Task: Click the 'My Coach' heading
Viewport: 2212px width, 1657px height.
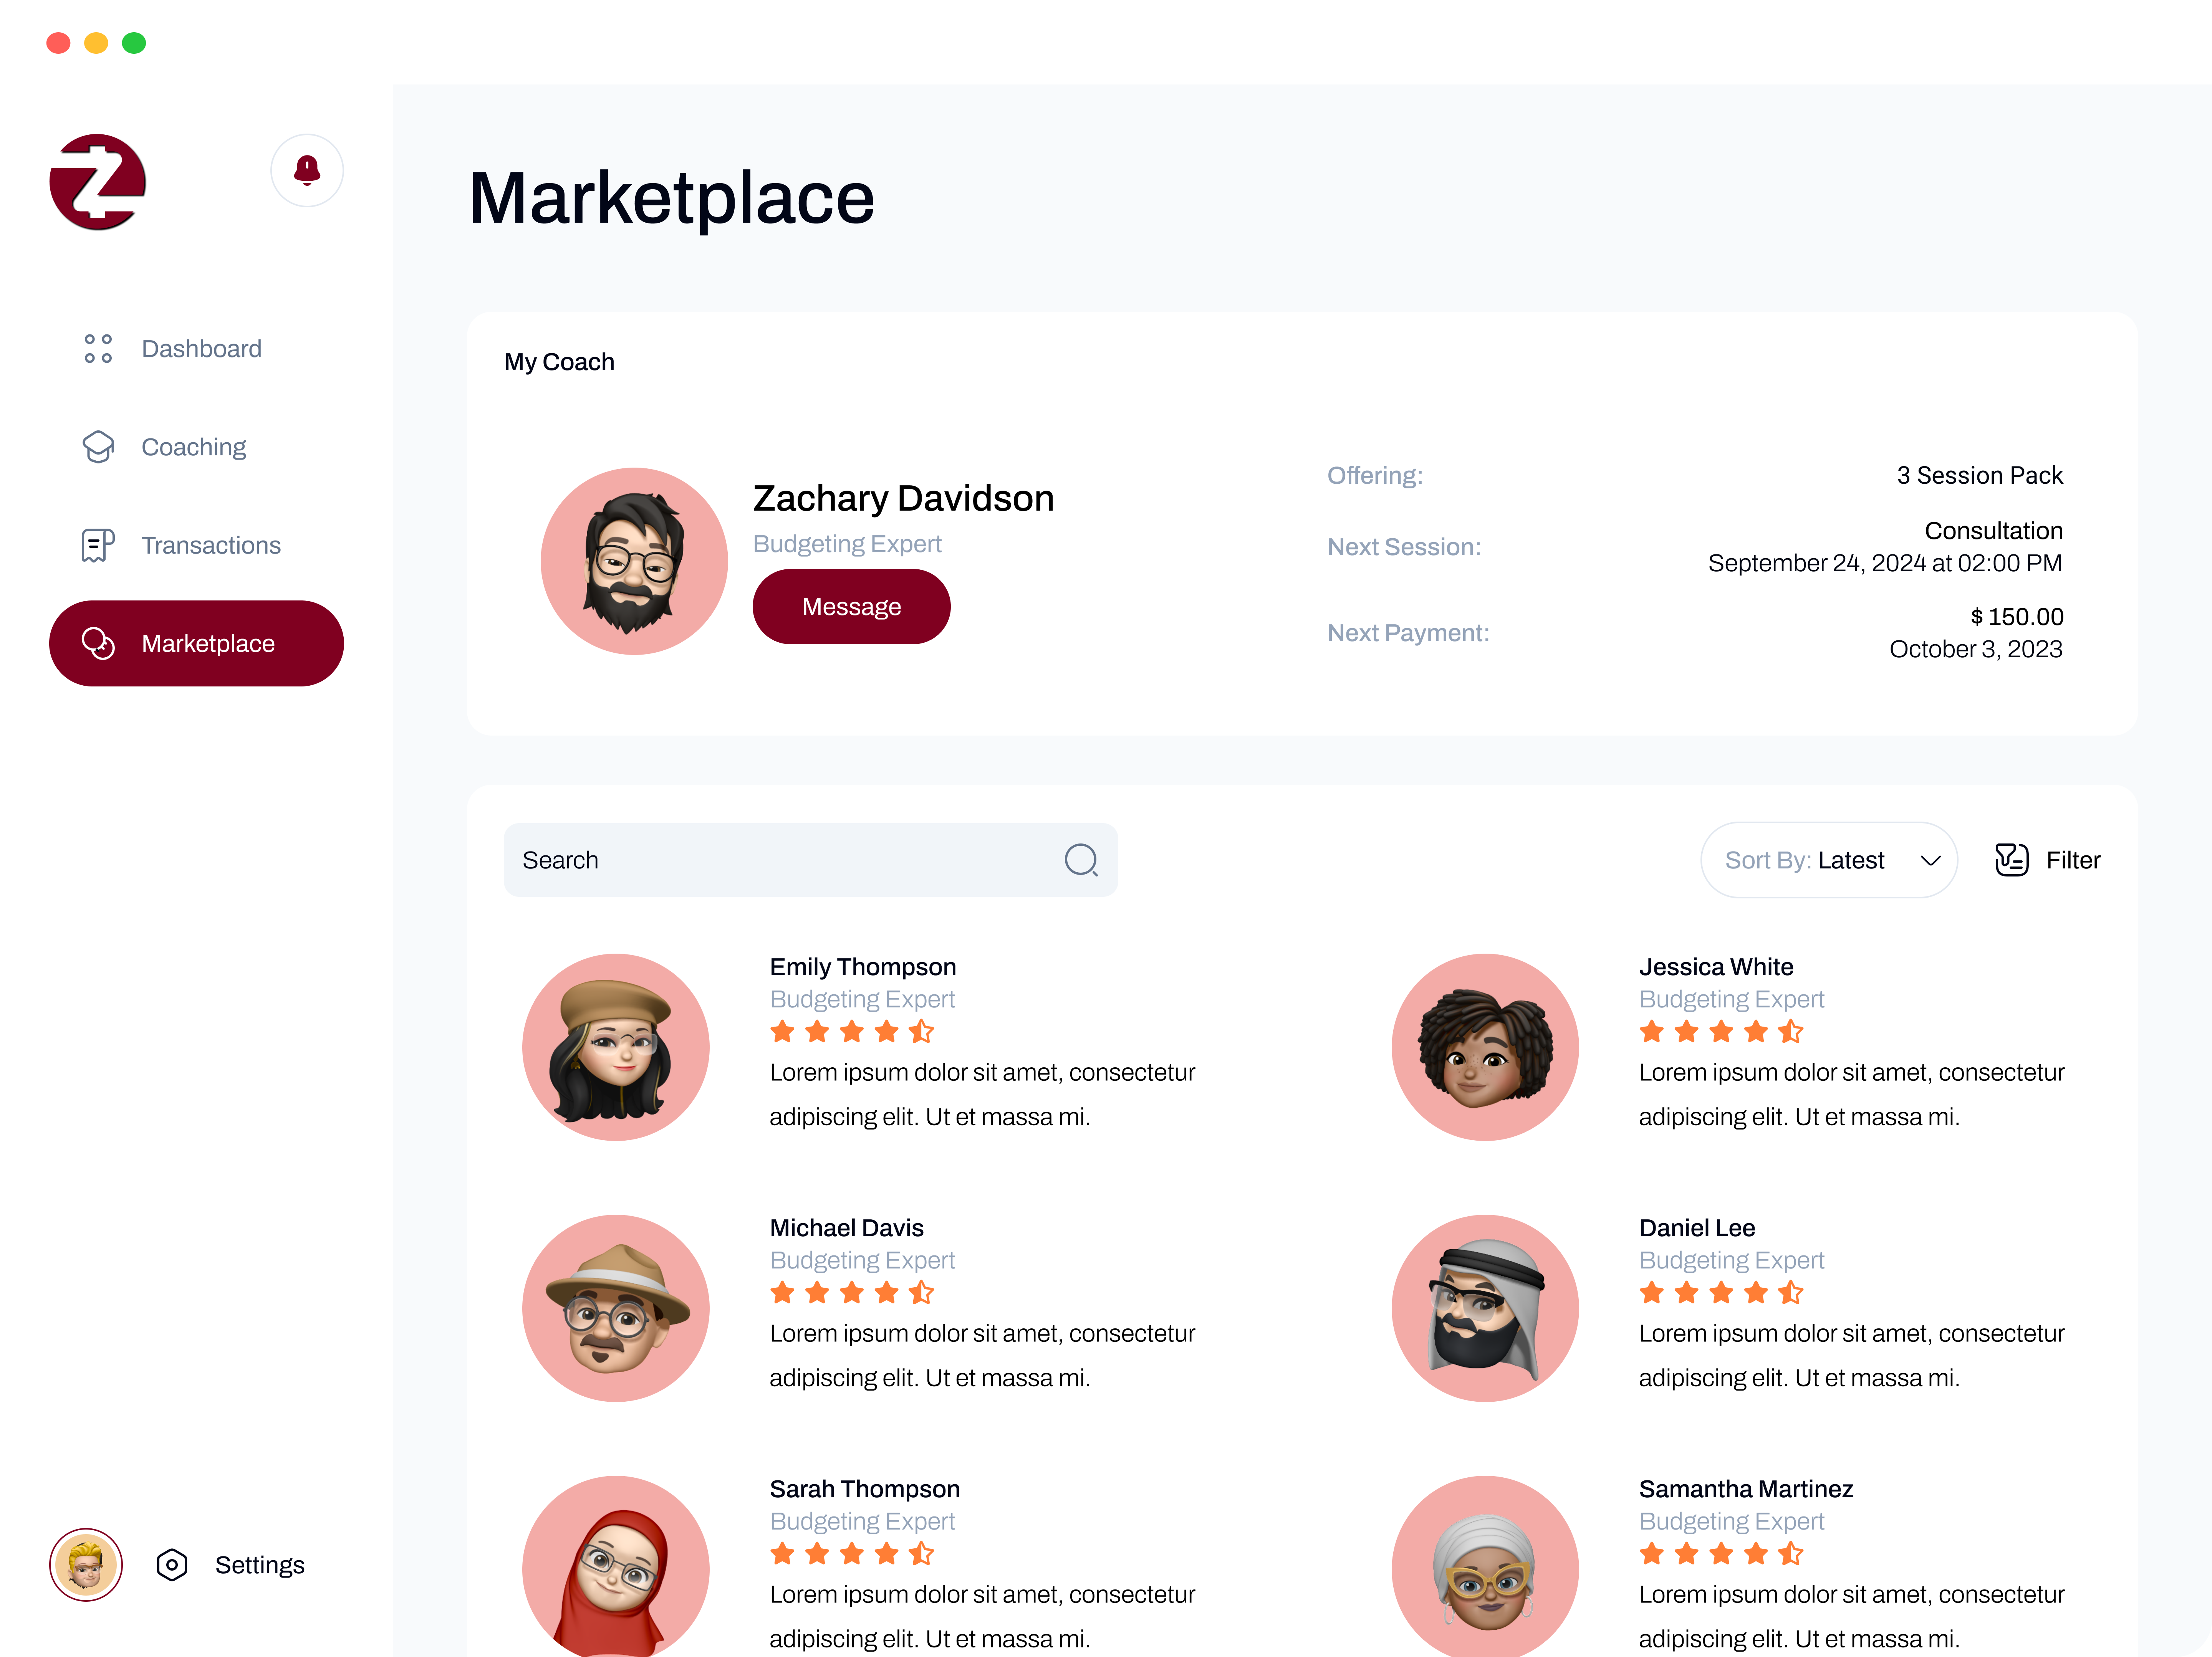Action: point(559,362)
